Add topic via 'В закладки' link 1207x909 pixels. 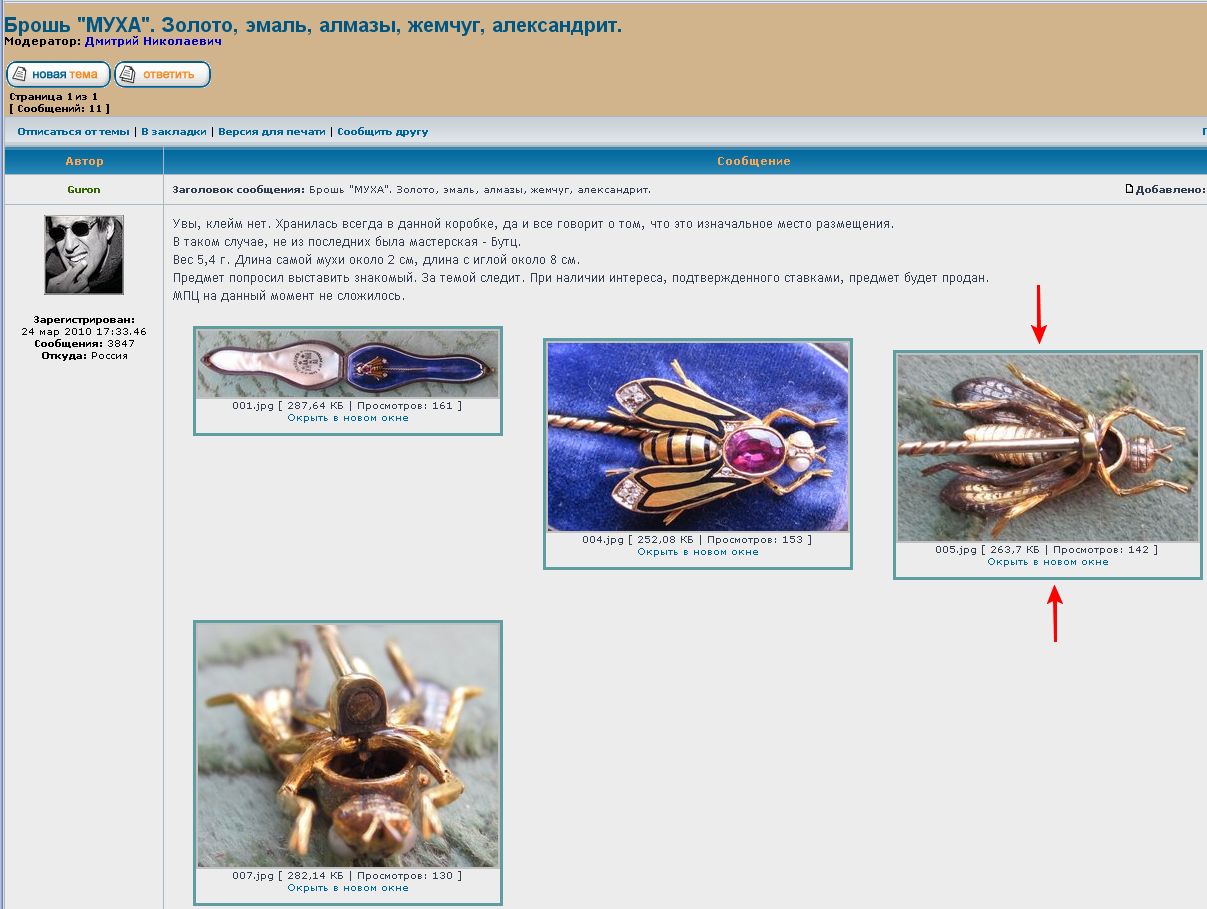click(x=174, y=132)
